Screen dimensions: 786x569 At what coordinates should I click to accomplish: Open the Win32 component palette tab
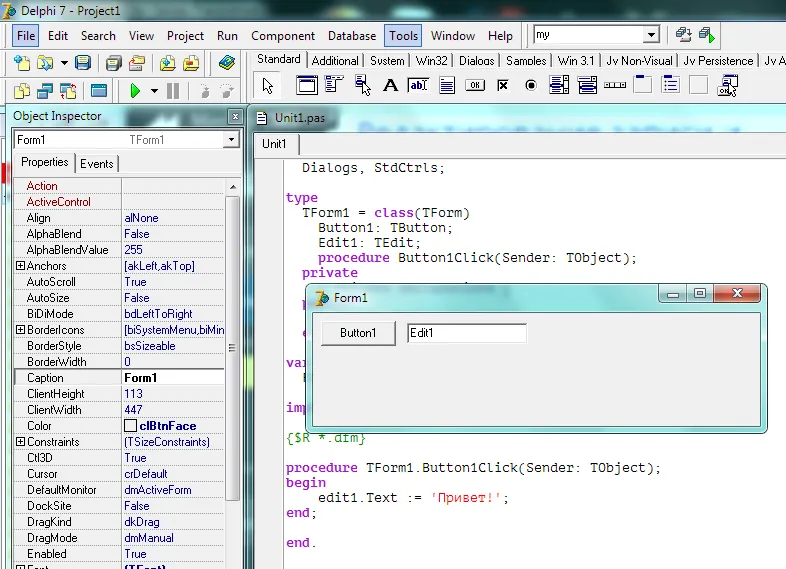[x=432, y=60]
